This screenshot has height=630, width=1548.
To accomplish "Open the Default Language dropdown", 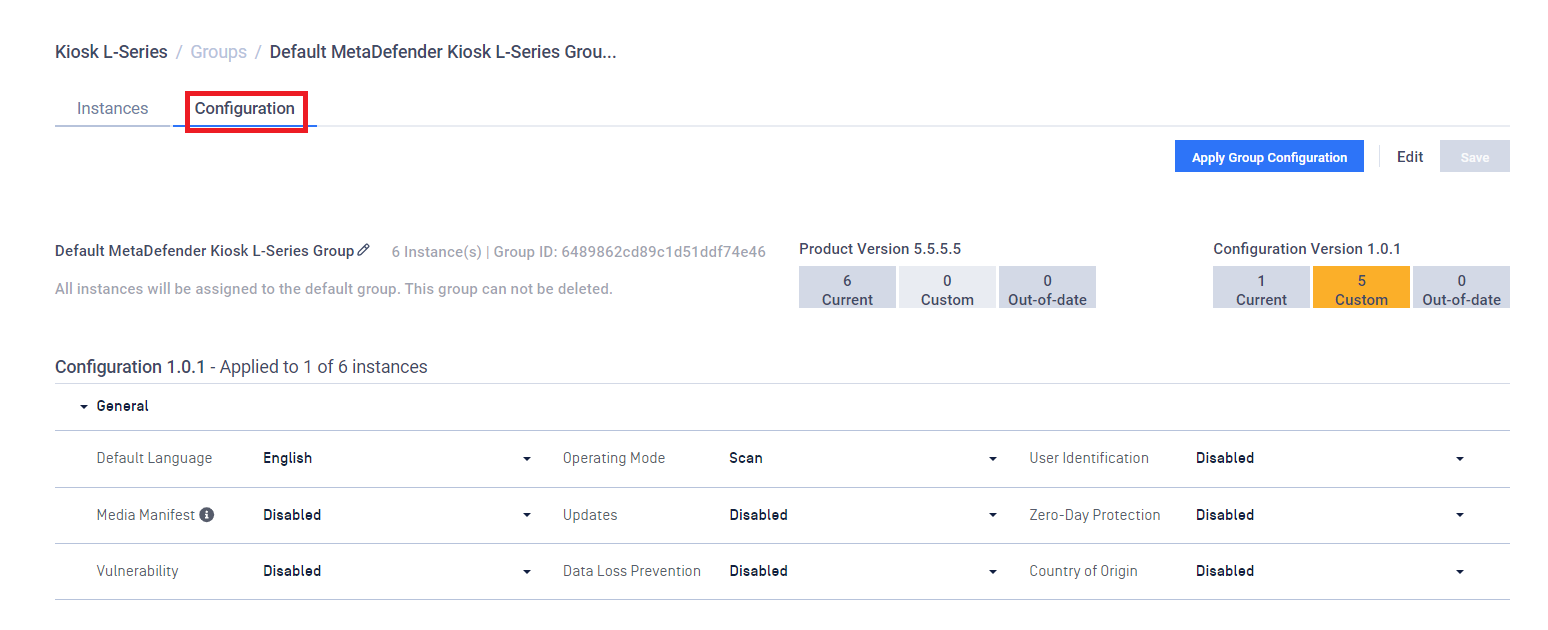I will pyautogui.click(x=397, y=459).
